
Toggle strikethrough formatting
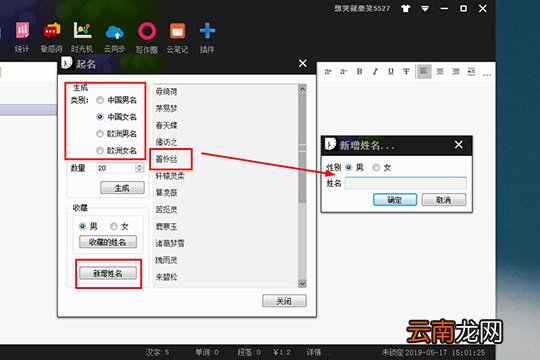click(406, 72)
